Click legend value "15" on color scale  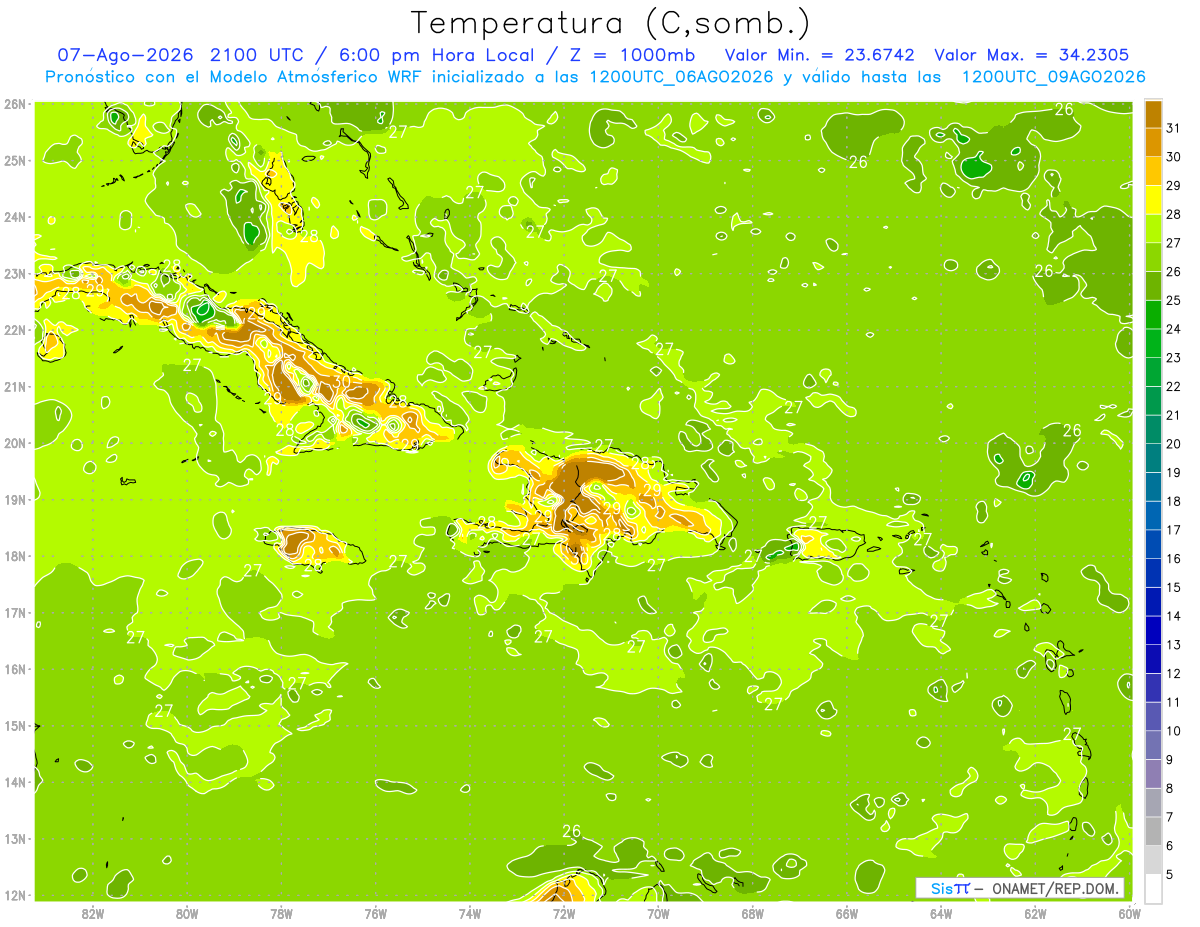point(1174,587)
